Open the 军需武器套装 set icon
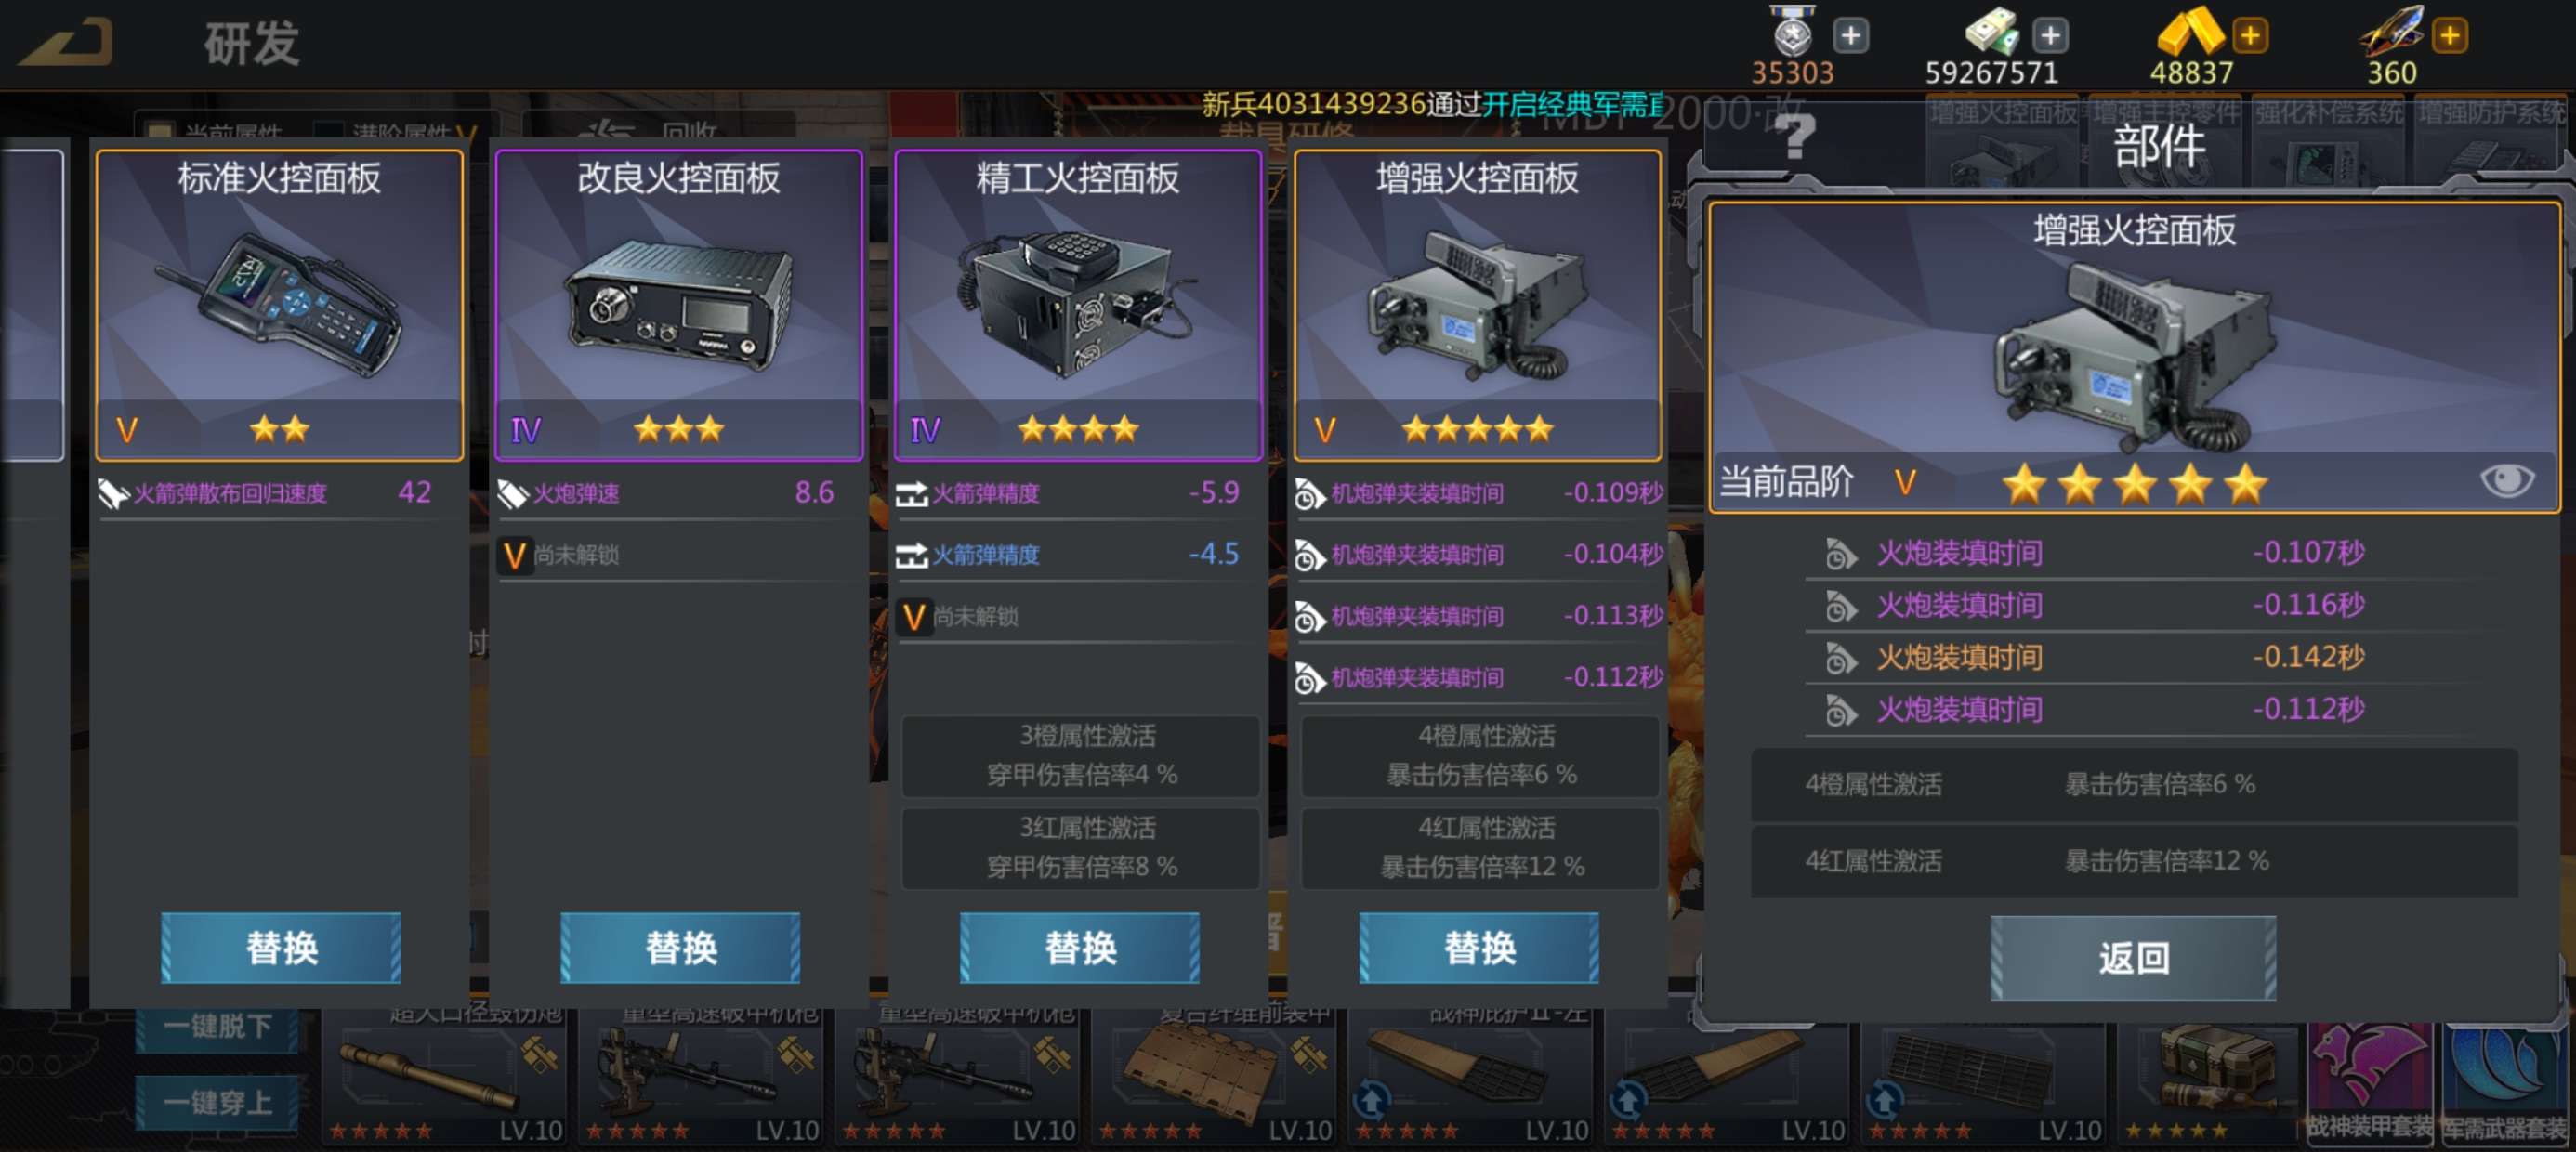 point(2506,1084)
